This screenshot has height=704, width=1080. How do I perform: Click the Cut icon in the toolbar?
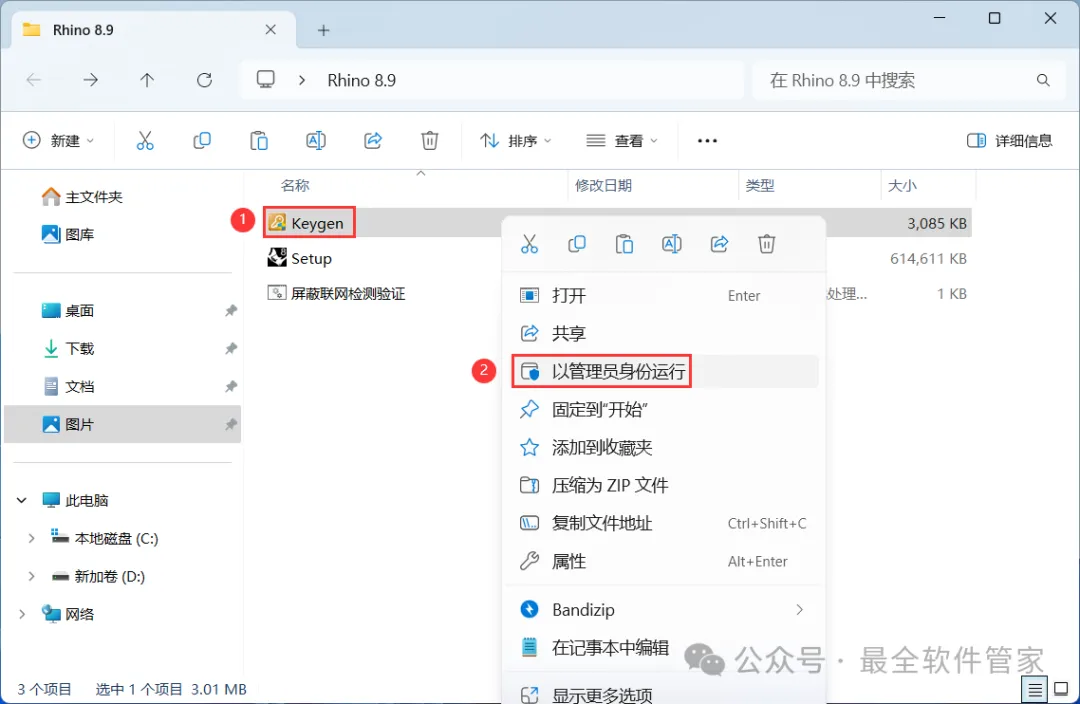pos(145,141)
